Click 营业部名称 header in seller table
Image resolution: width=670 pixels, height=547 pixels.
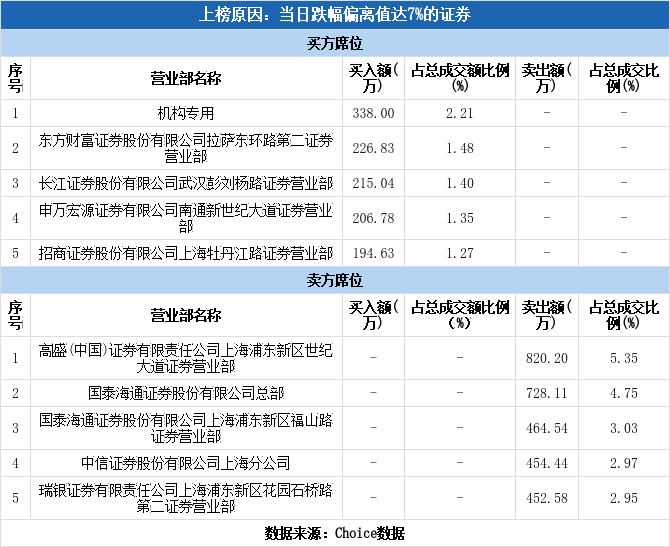coord(186,315)
